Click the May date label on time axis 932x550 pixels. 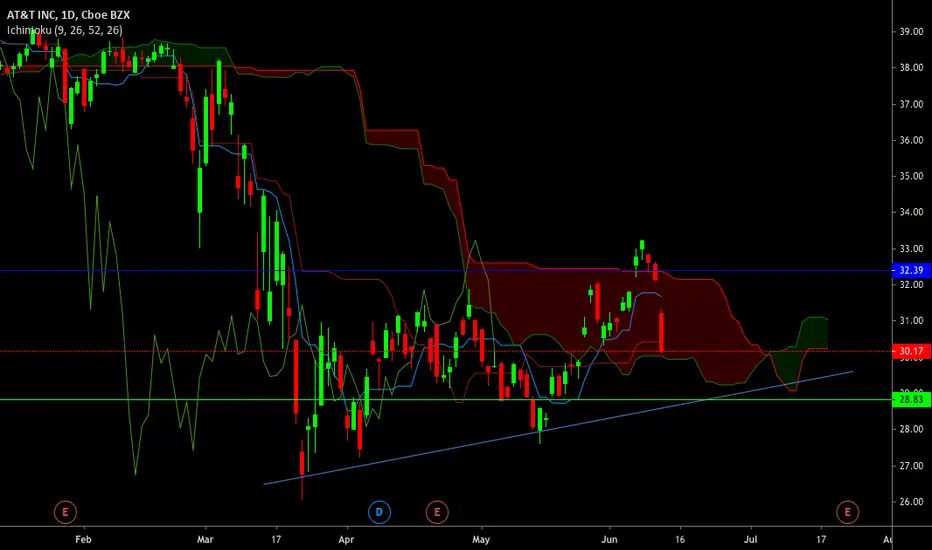coord(481,539)
